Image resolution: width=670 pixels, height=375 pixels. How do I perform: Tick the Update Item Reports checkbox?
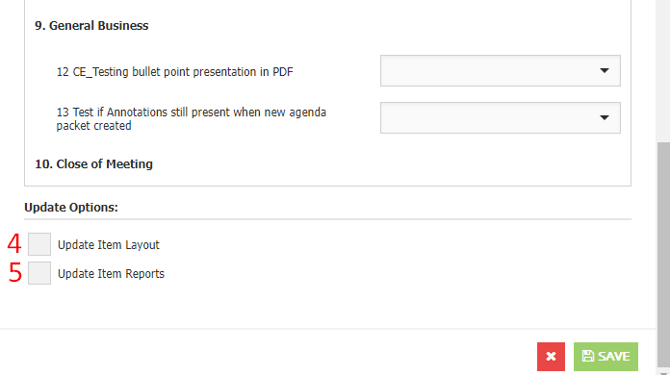(x=39, y=273)
